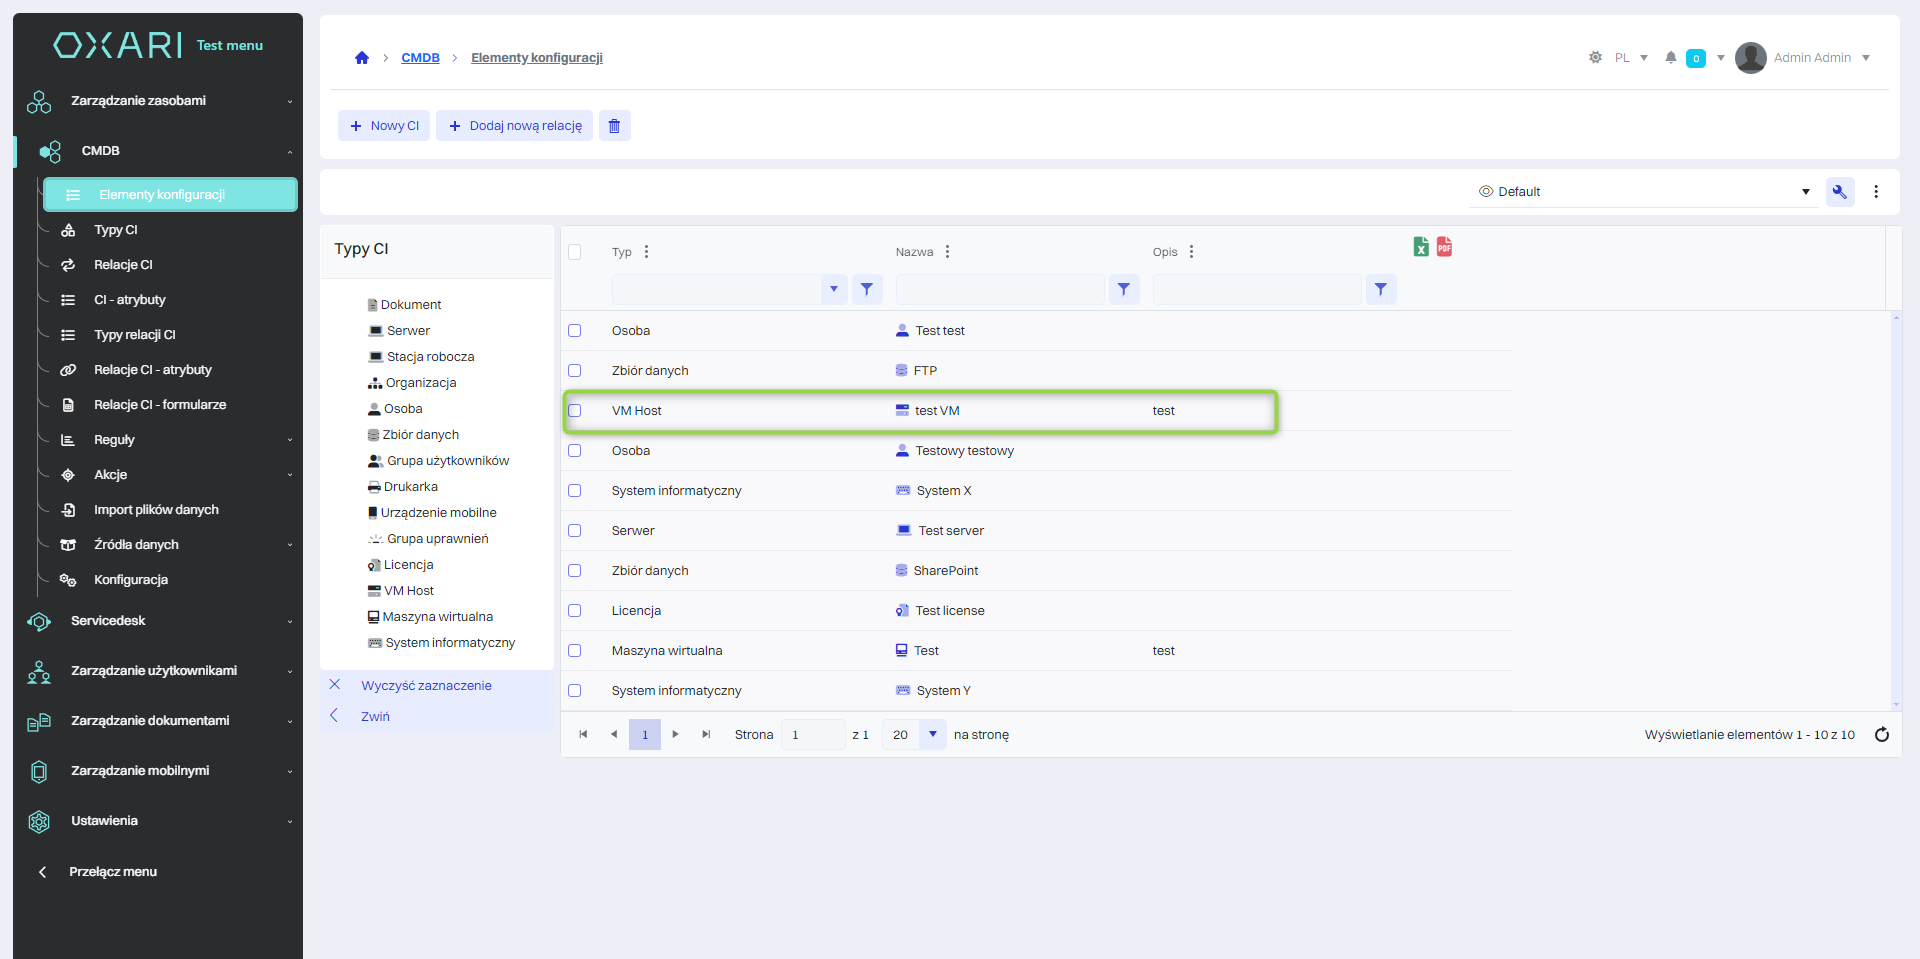Viewport: 1920px width, 959px height.
Task: Select all rows with header checkbox
Action: click(575, 252)
